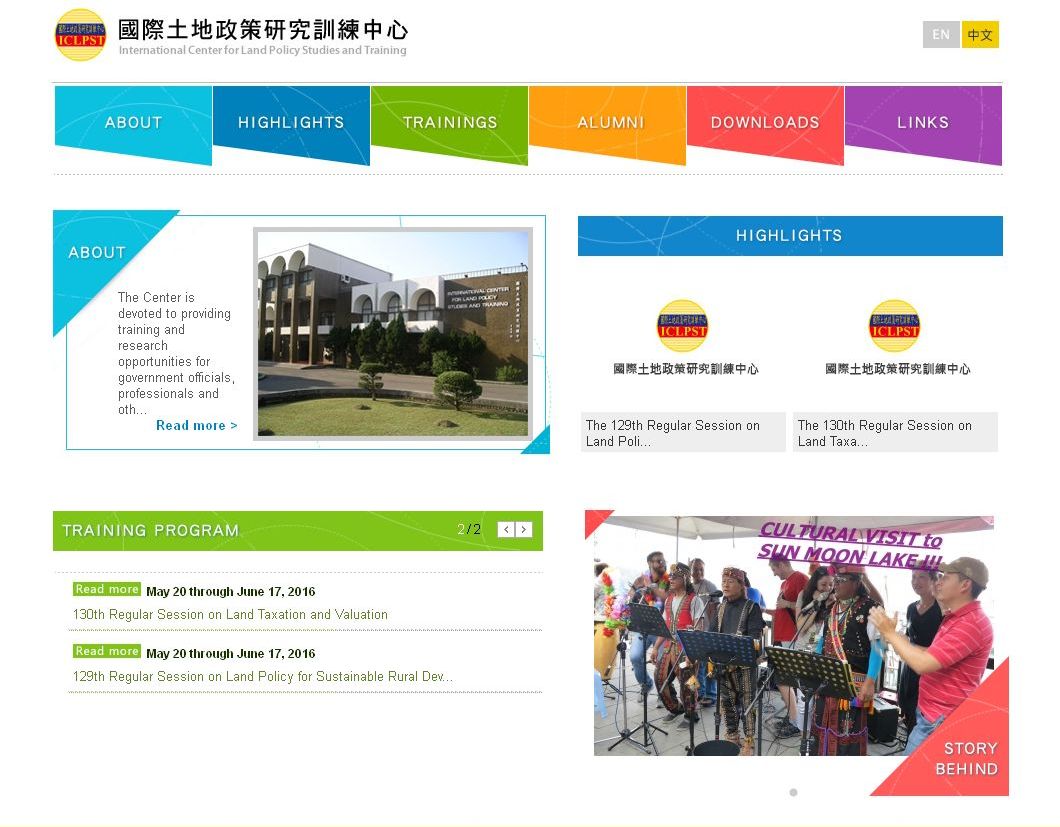Viewport: 1060px width, 827px height.
Task: Click Read more for 129th Regular Session
Action: 106,651
